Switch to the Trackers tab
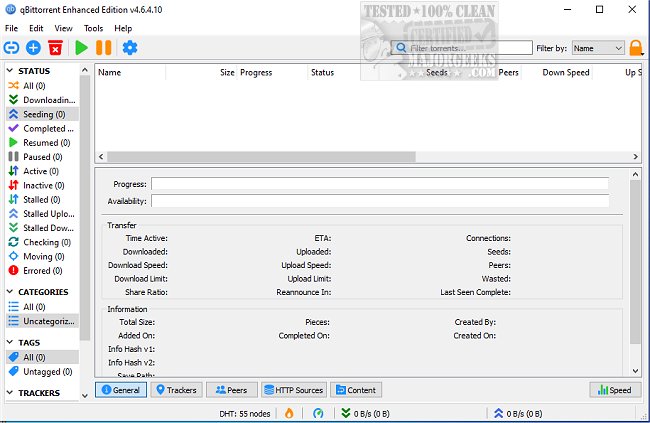650x423 pixels. tap(177, 390)
